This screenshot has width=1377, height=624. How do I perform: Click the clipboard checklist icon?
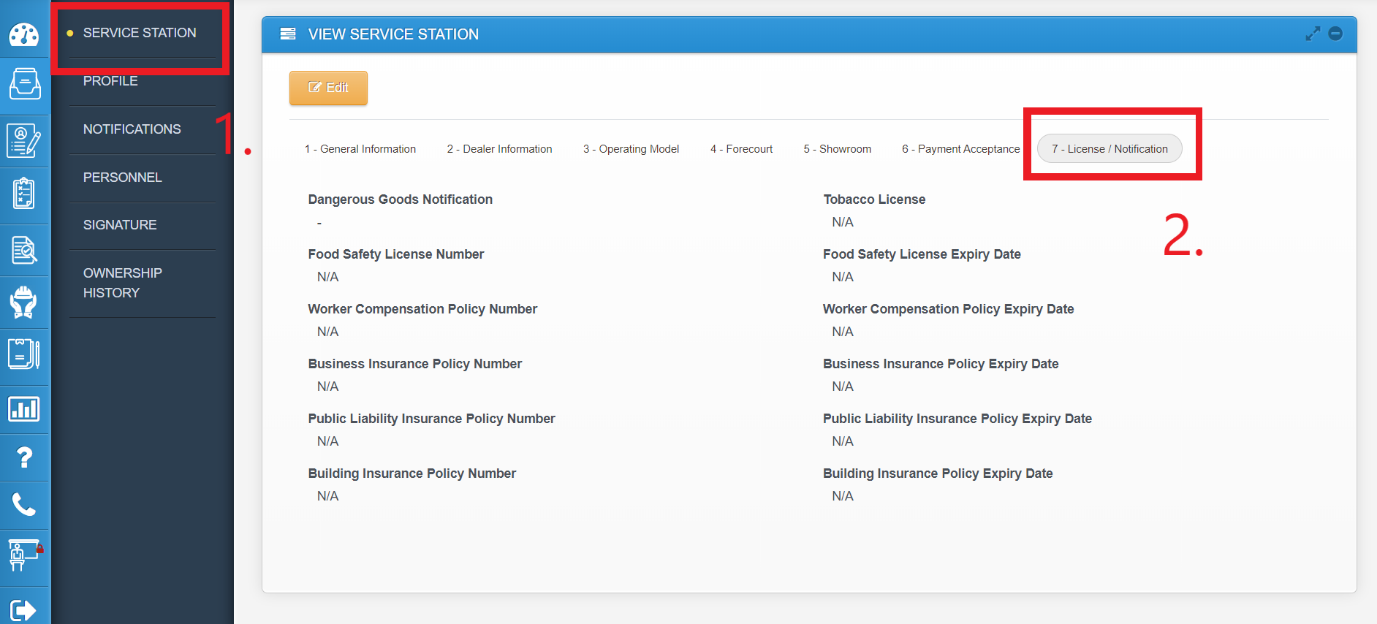point(24,193)
